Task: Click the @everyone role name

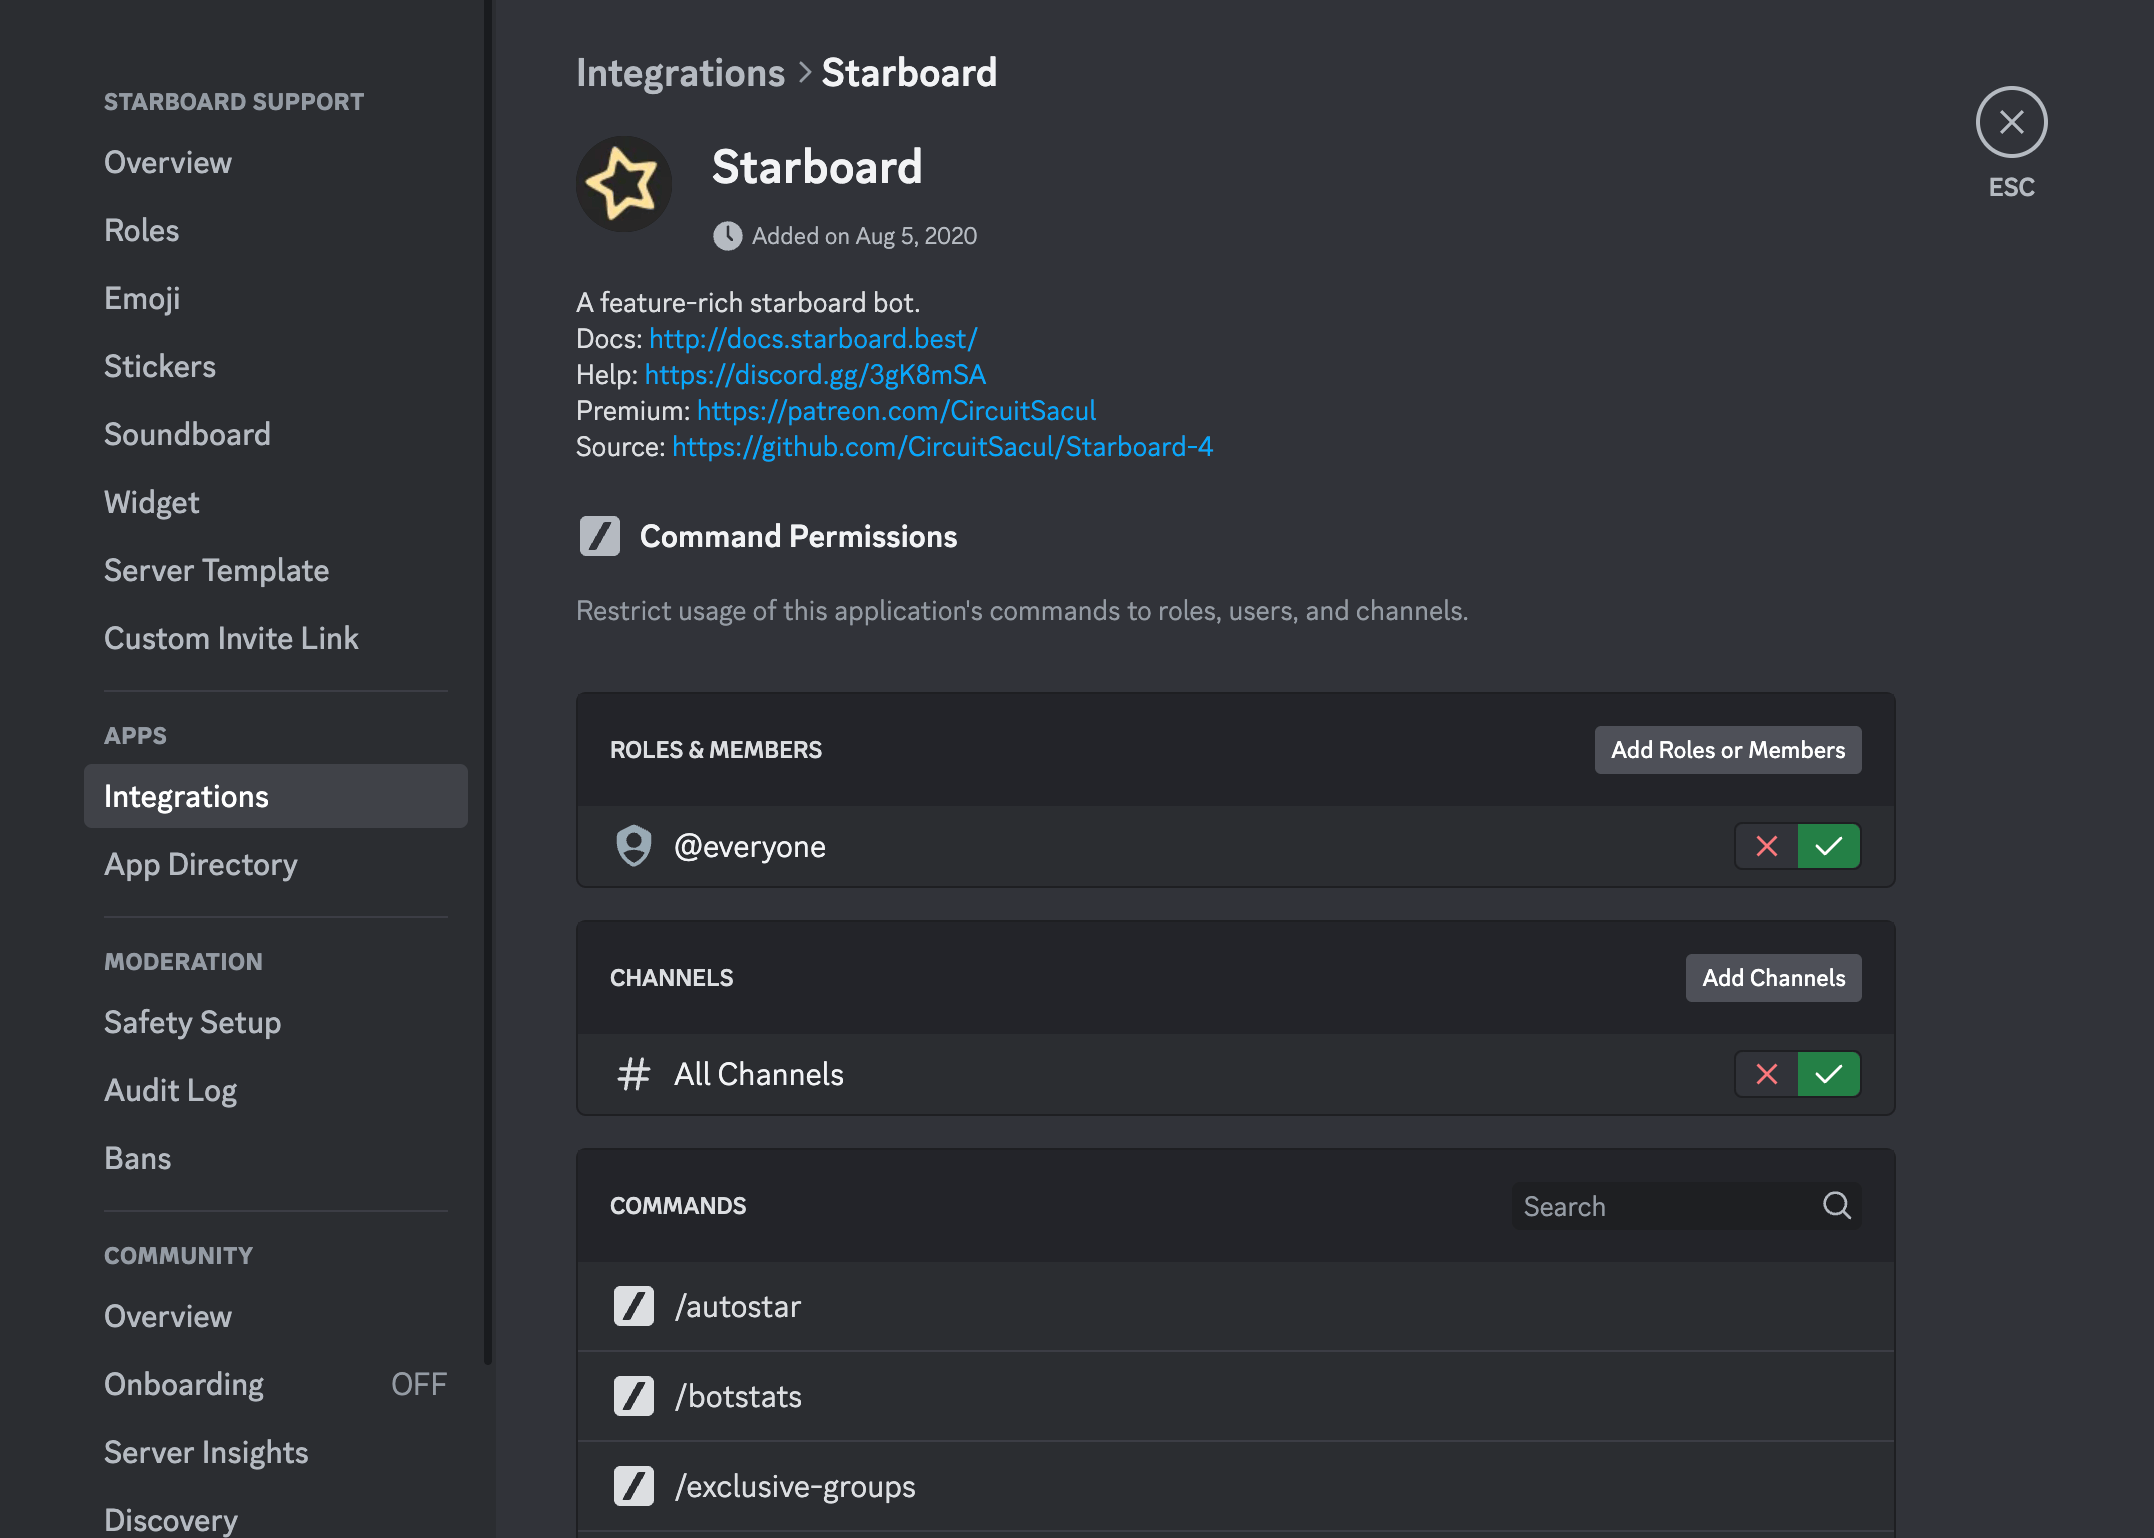Action: (x=750, y=846)
